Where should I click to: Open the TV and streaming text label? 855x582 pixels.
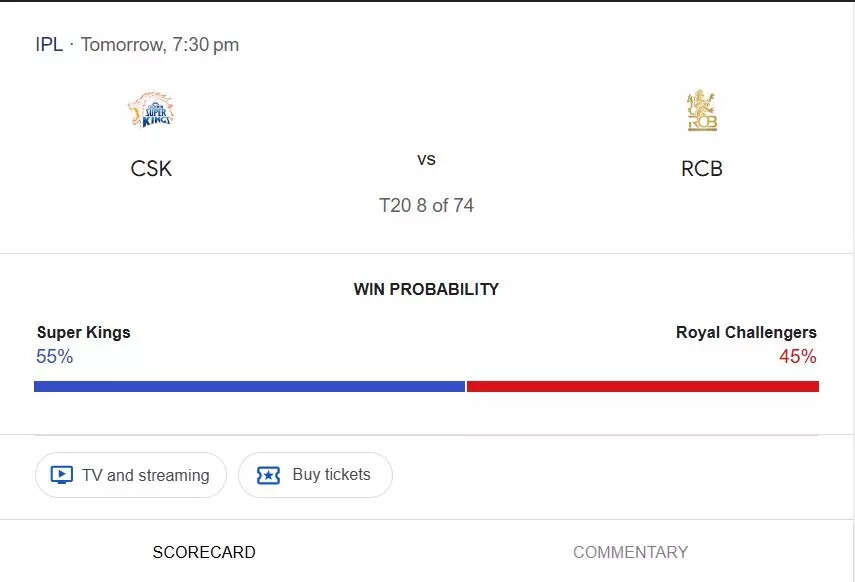click(145, 475)
